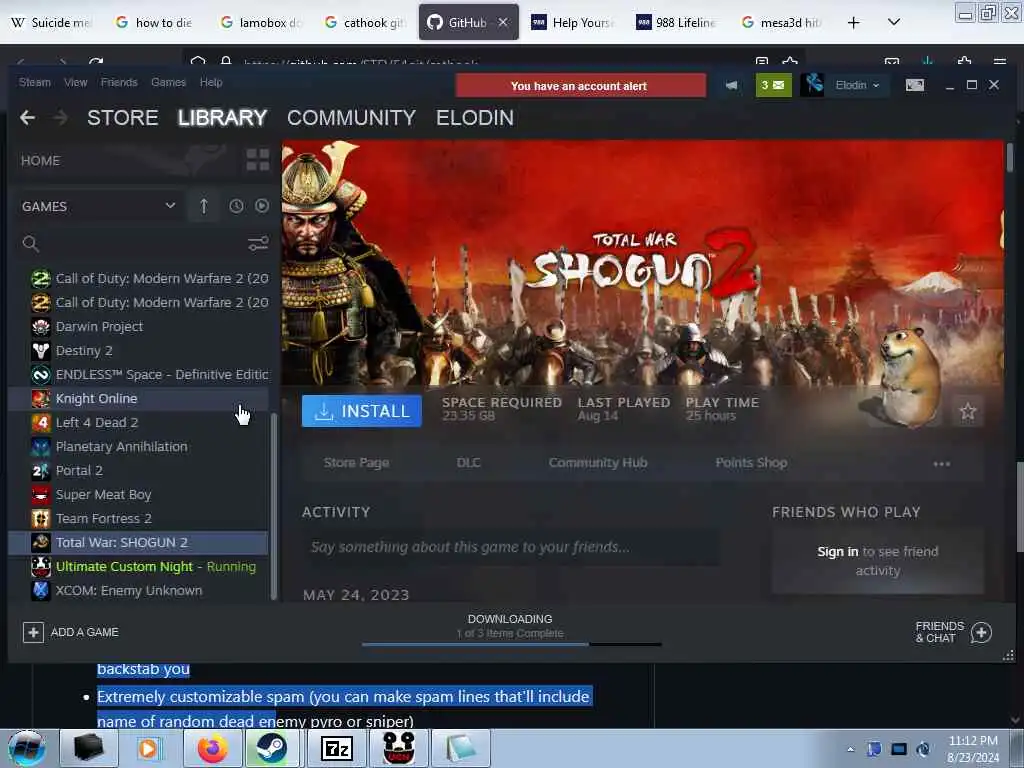Select the Portal 2 game icon
Viewport: 1024px width, 768px height.
40,471
